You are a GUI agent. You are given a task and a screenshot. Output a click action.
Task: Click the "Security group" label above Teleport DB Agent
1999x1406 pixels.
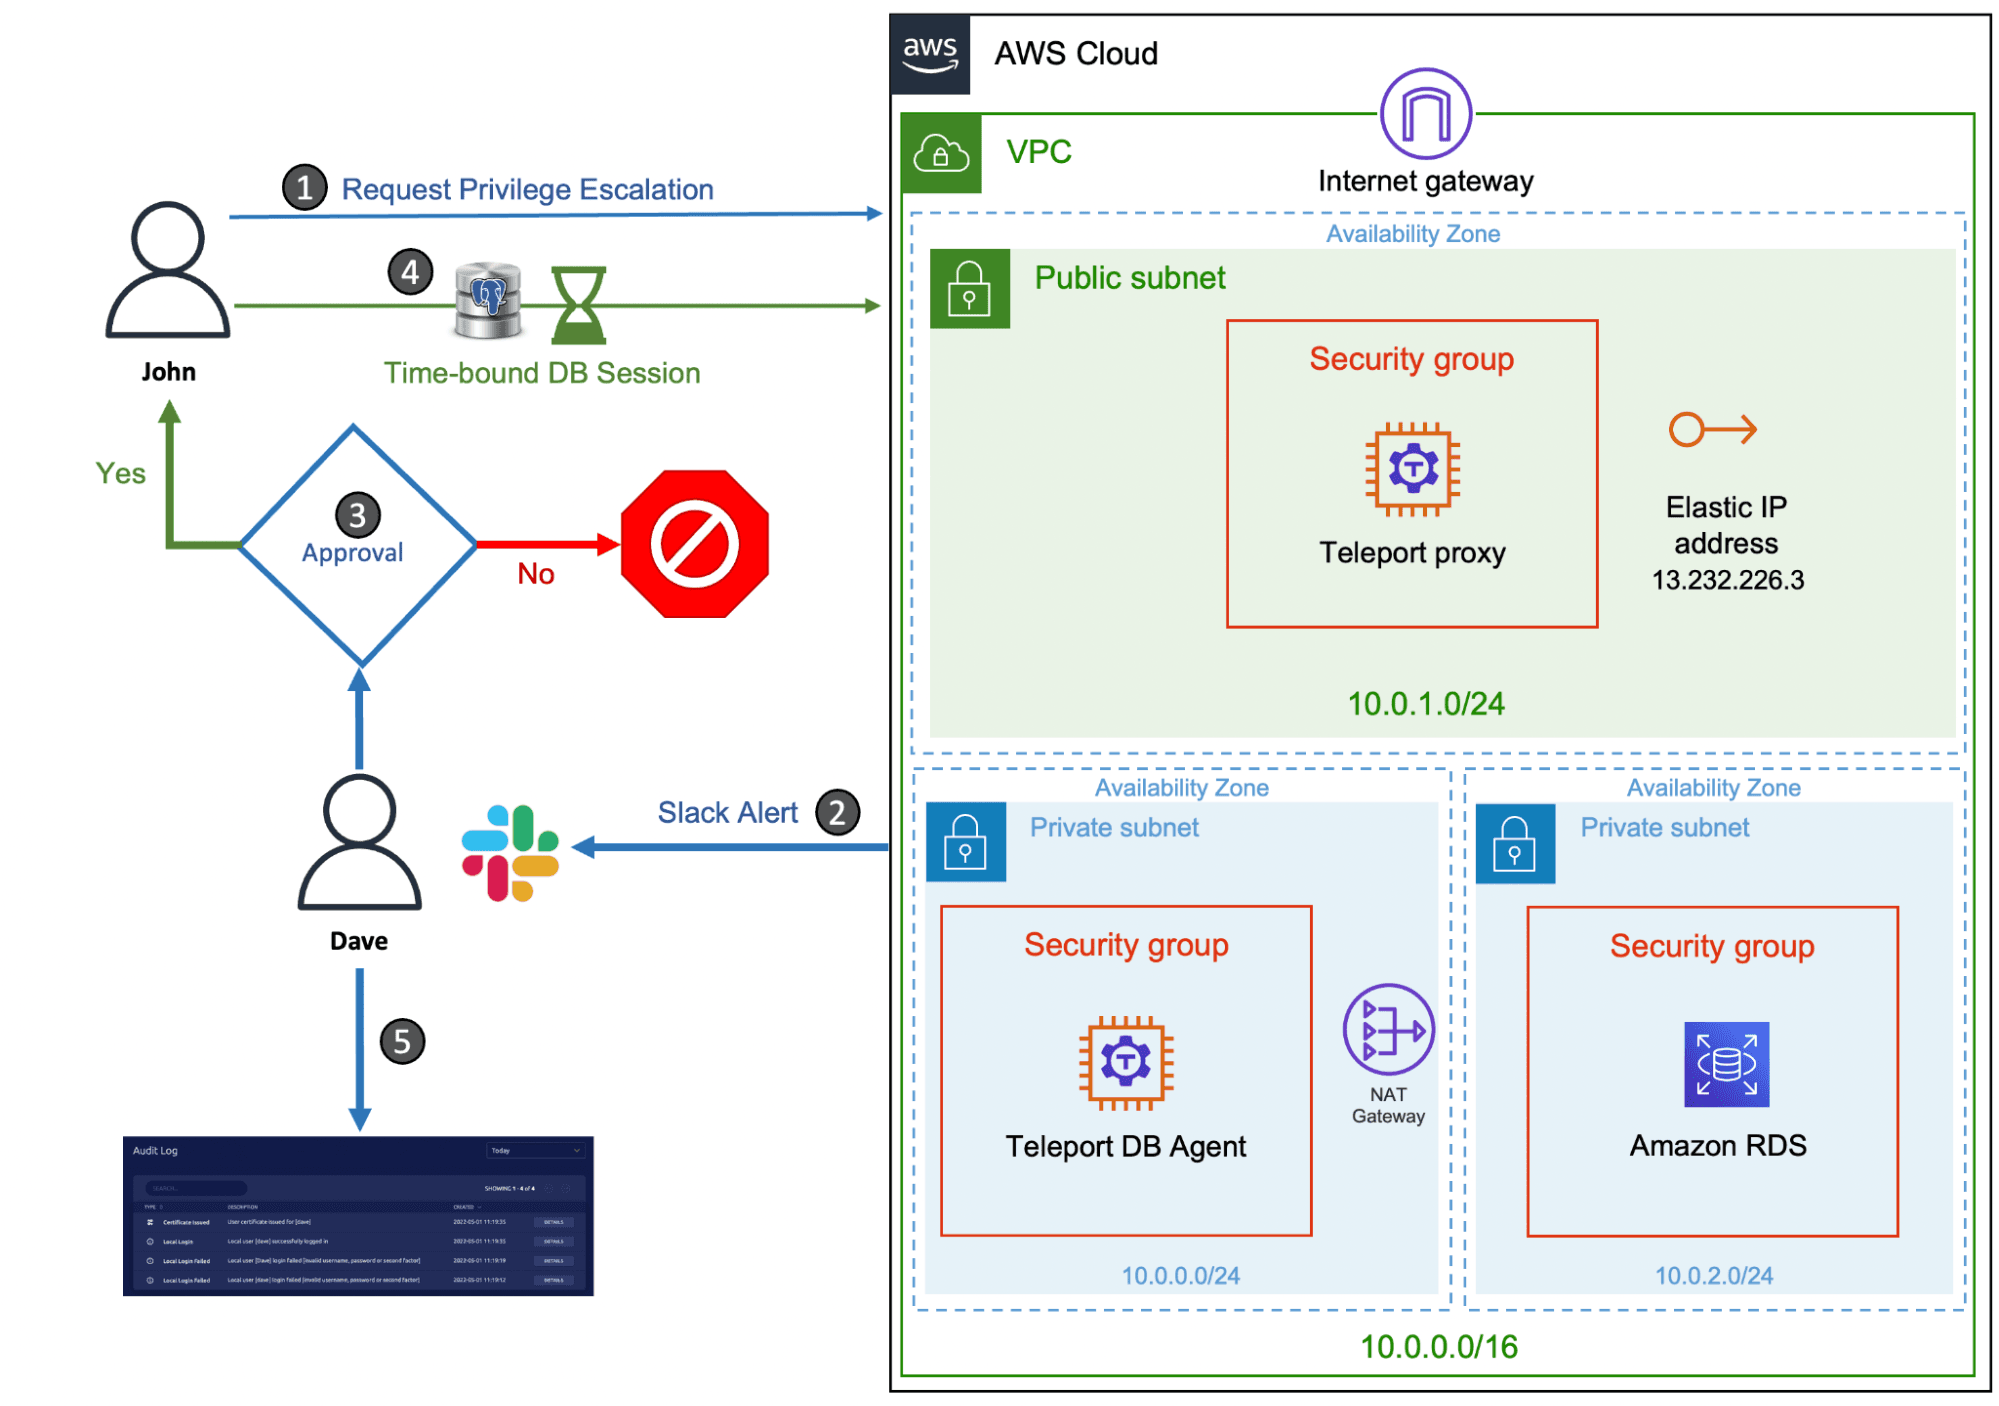coord(1125,945)
